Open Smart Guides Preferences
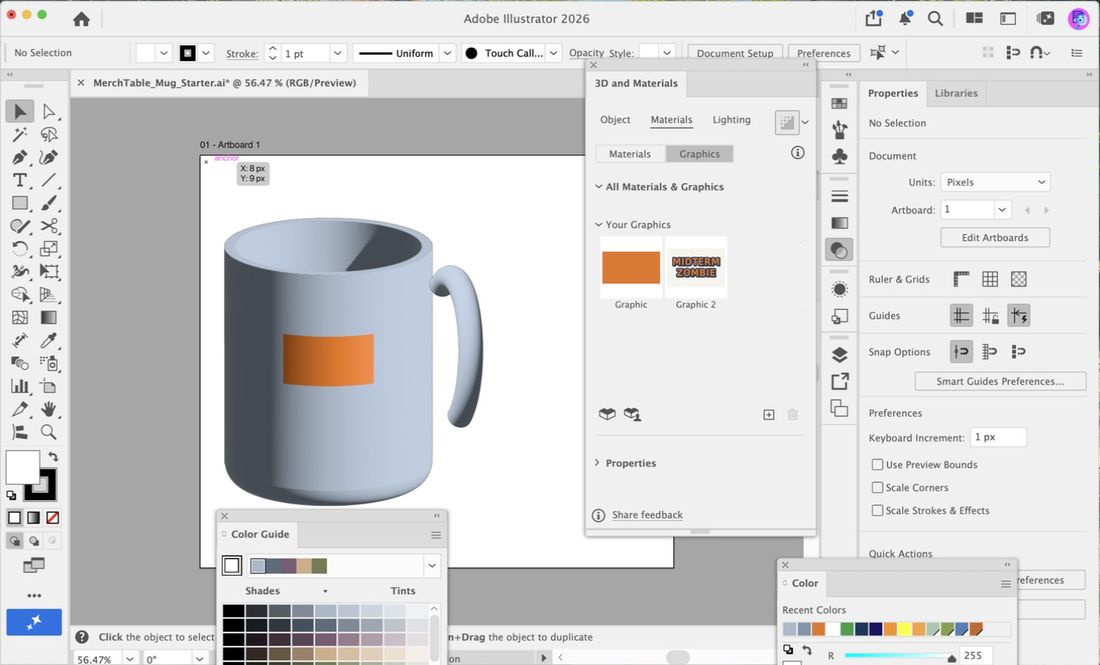1100x665 pixels. [1000, 382]
